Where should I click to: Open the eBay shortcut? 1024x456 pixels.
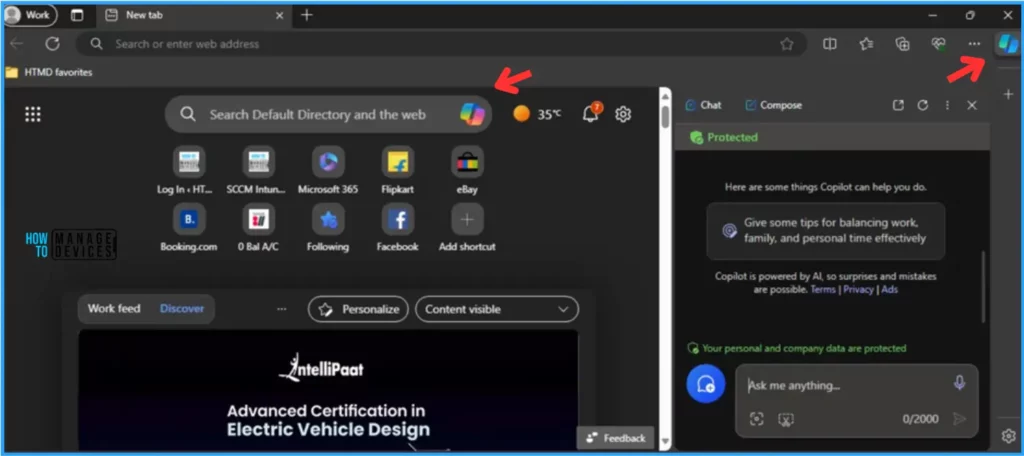467,171
